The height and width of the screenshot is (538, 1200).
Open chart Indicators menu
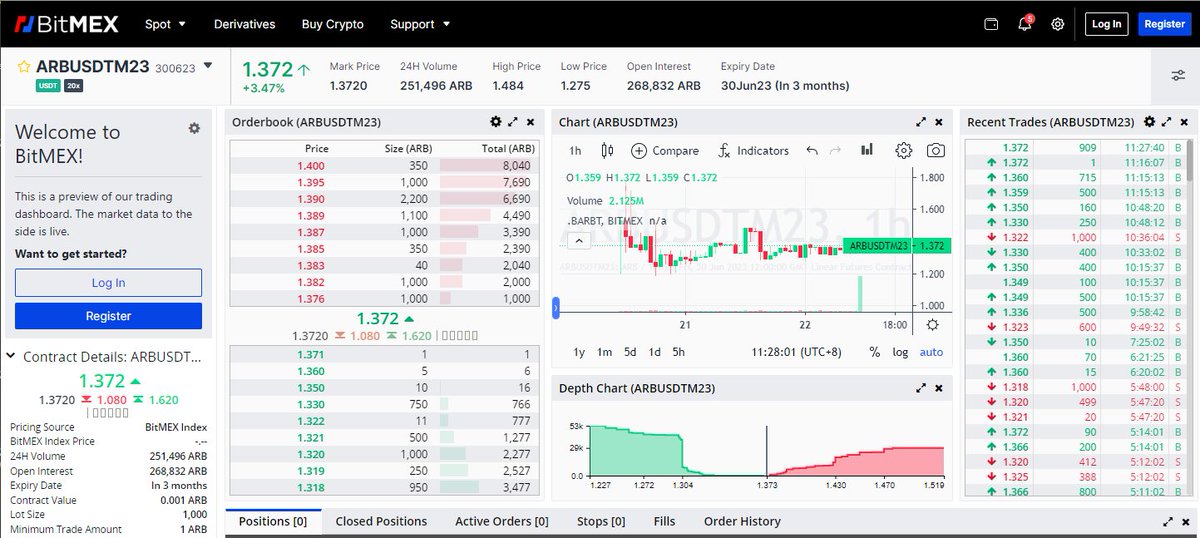pos(753,151)
